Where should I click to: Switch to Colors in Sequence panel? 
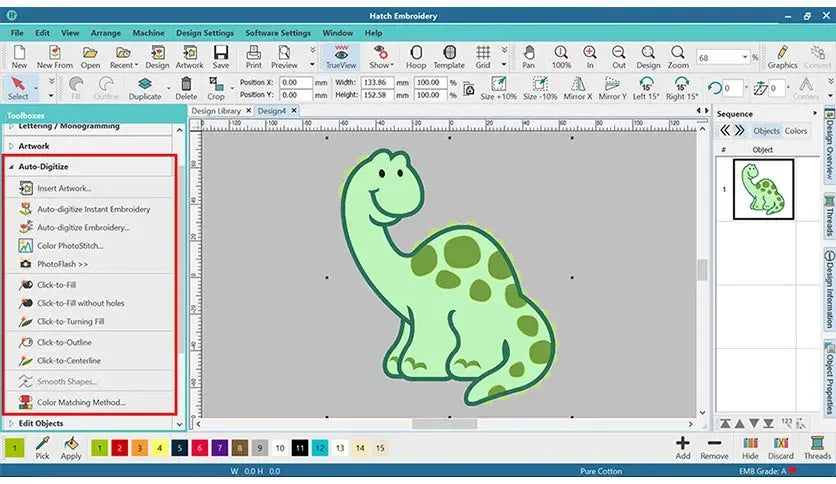795,131
